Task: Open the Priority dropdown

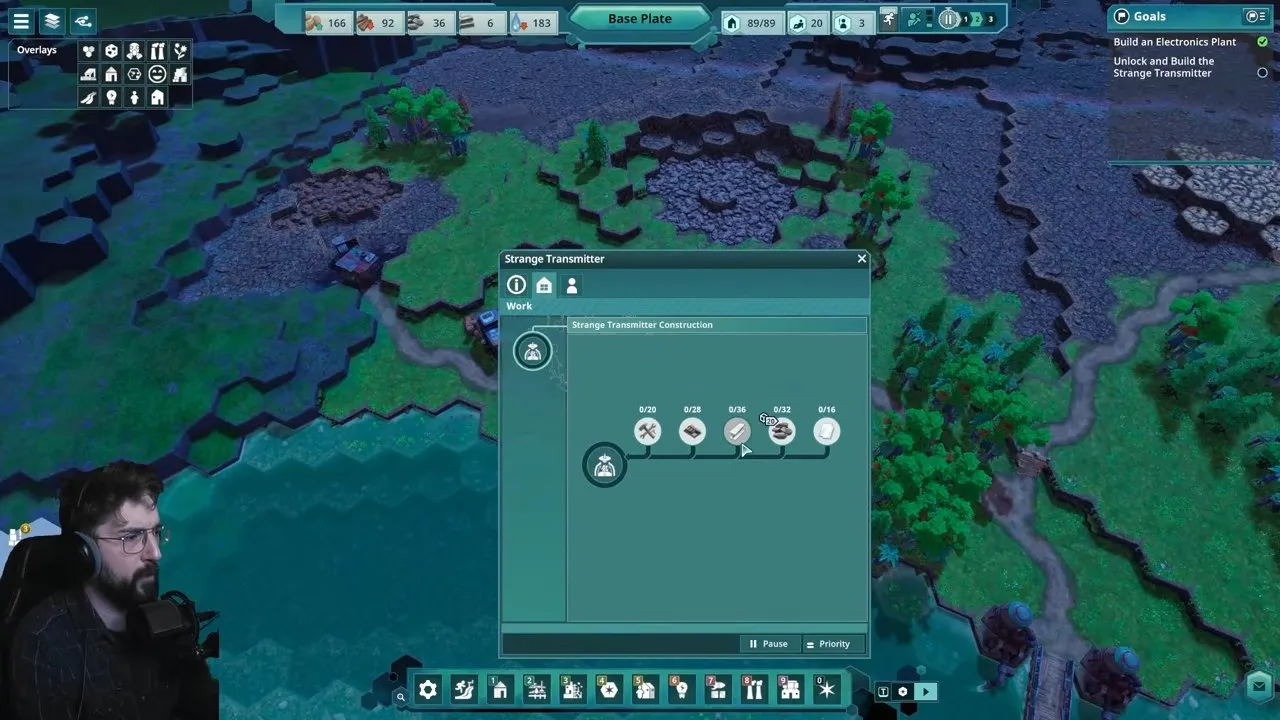Action: click(x=829, y=644)
